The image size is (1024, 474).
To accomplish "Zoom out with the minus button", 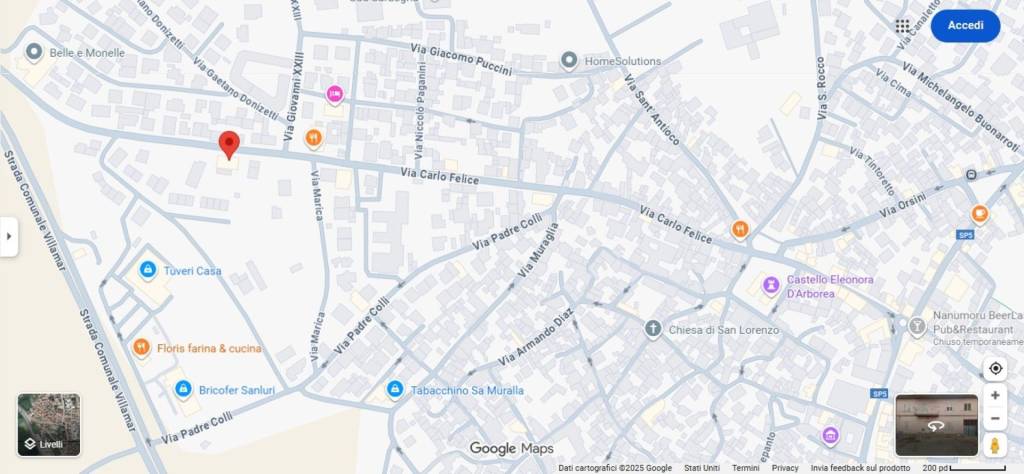I will click(995, 418).
